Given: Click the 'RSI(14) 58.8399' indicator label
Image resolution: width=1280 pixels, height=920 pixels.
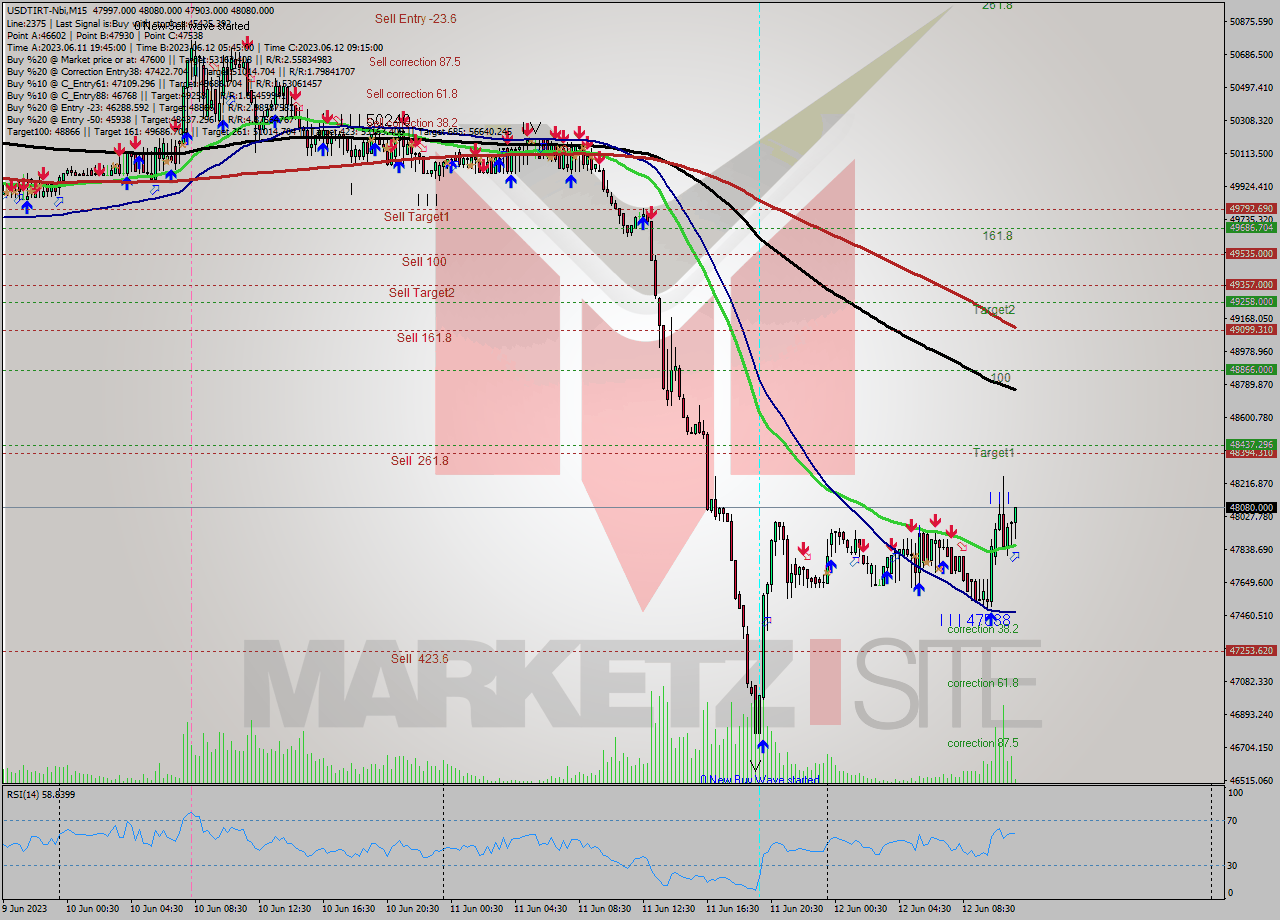Looking at the screenshot, I should pyautogui.click(x=41, y=794).
